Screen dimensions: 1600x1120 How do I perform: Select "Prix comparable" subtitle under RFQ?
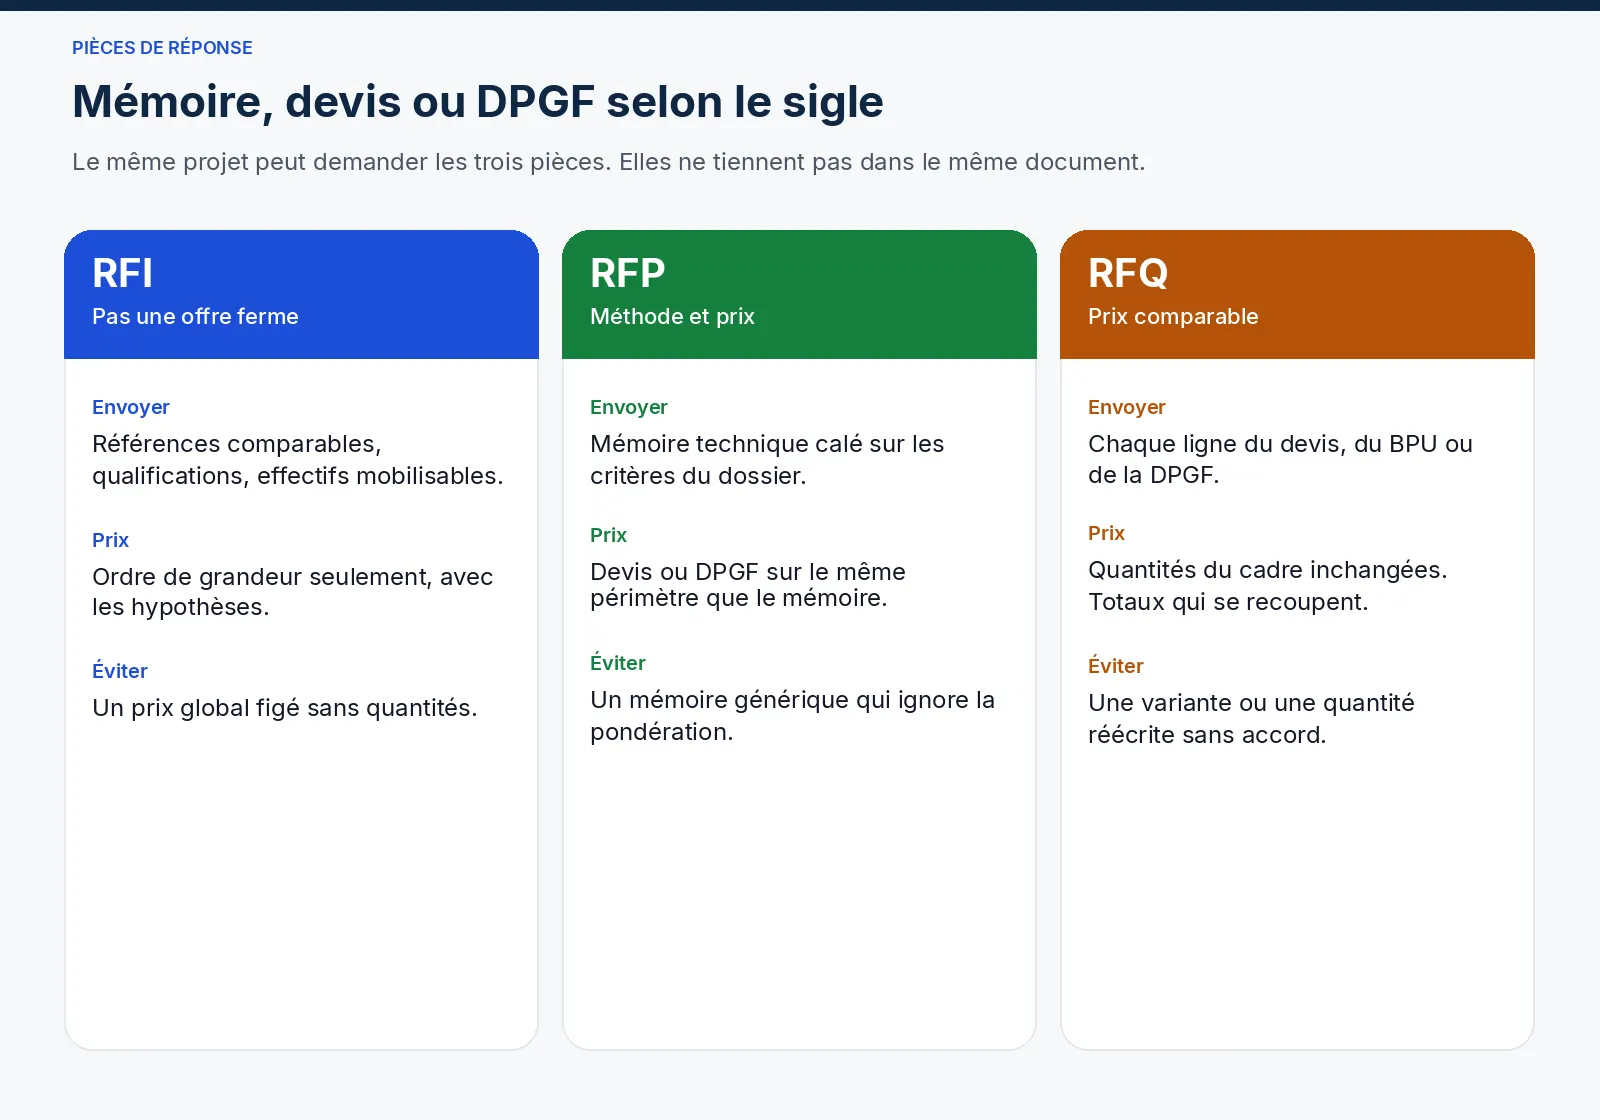(1173, 316)
